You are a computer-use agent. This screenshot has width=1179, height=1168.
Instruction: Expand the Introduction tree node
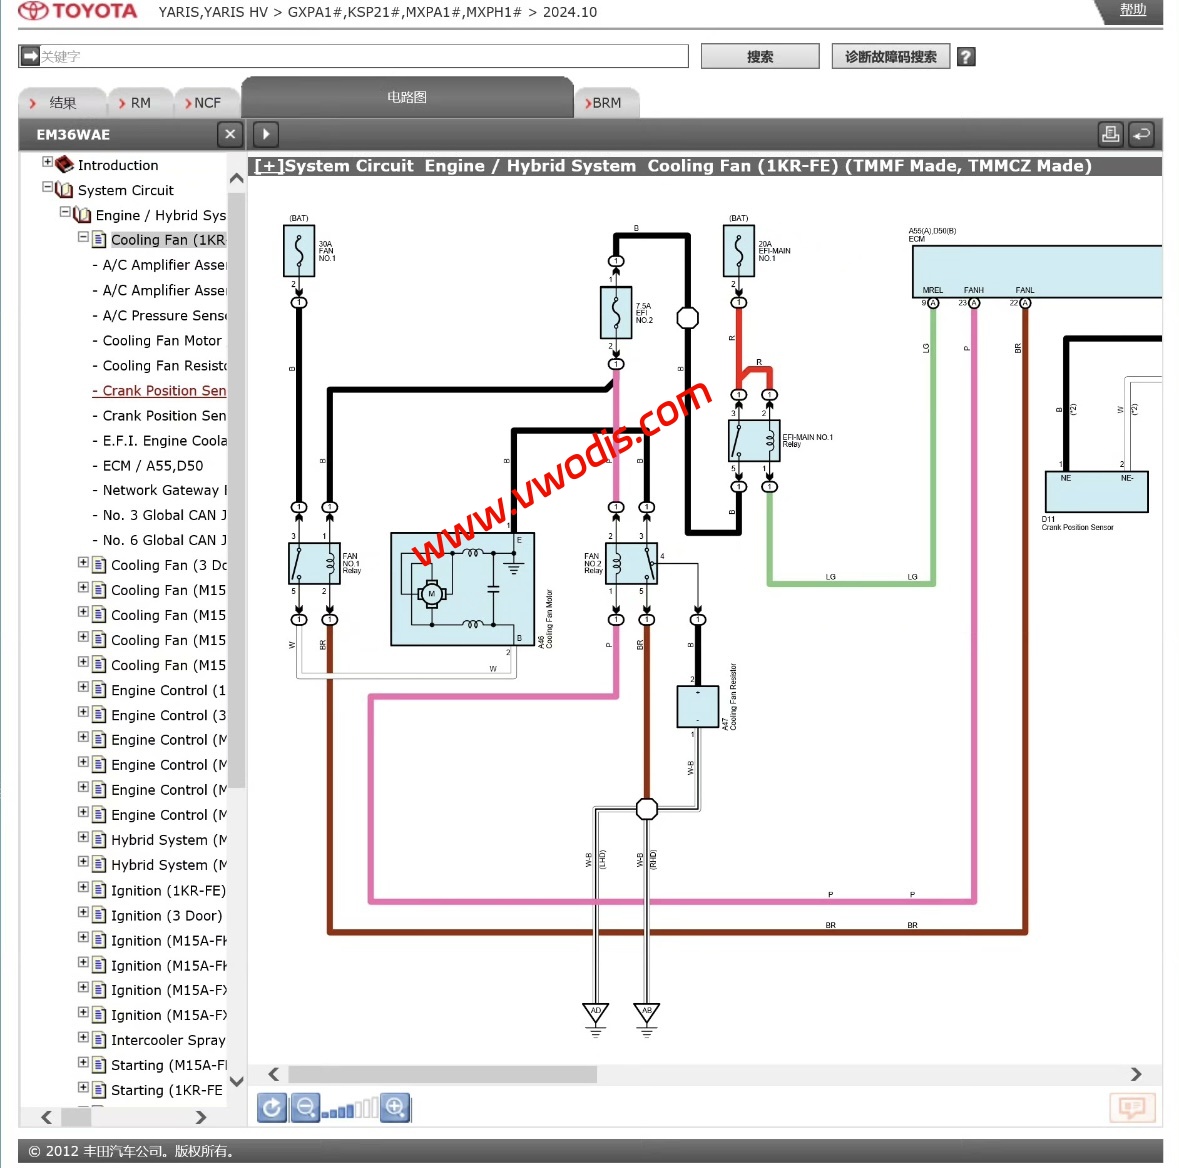pos(47,162)
